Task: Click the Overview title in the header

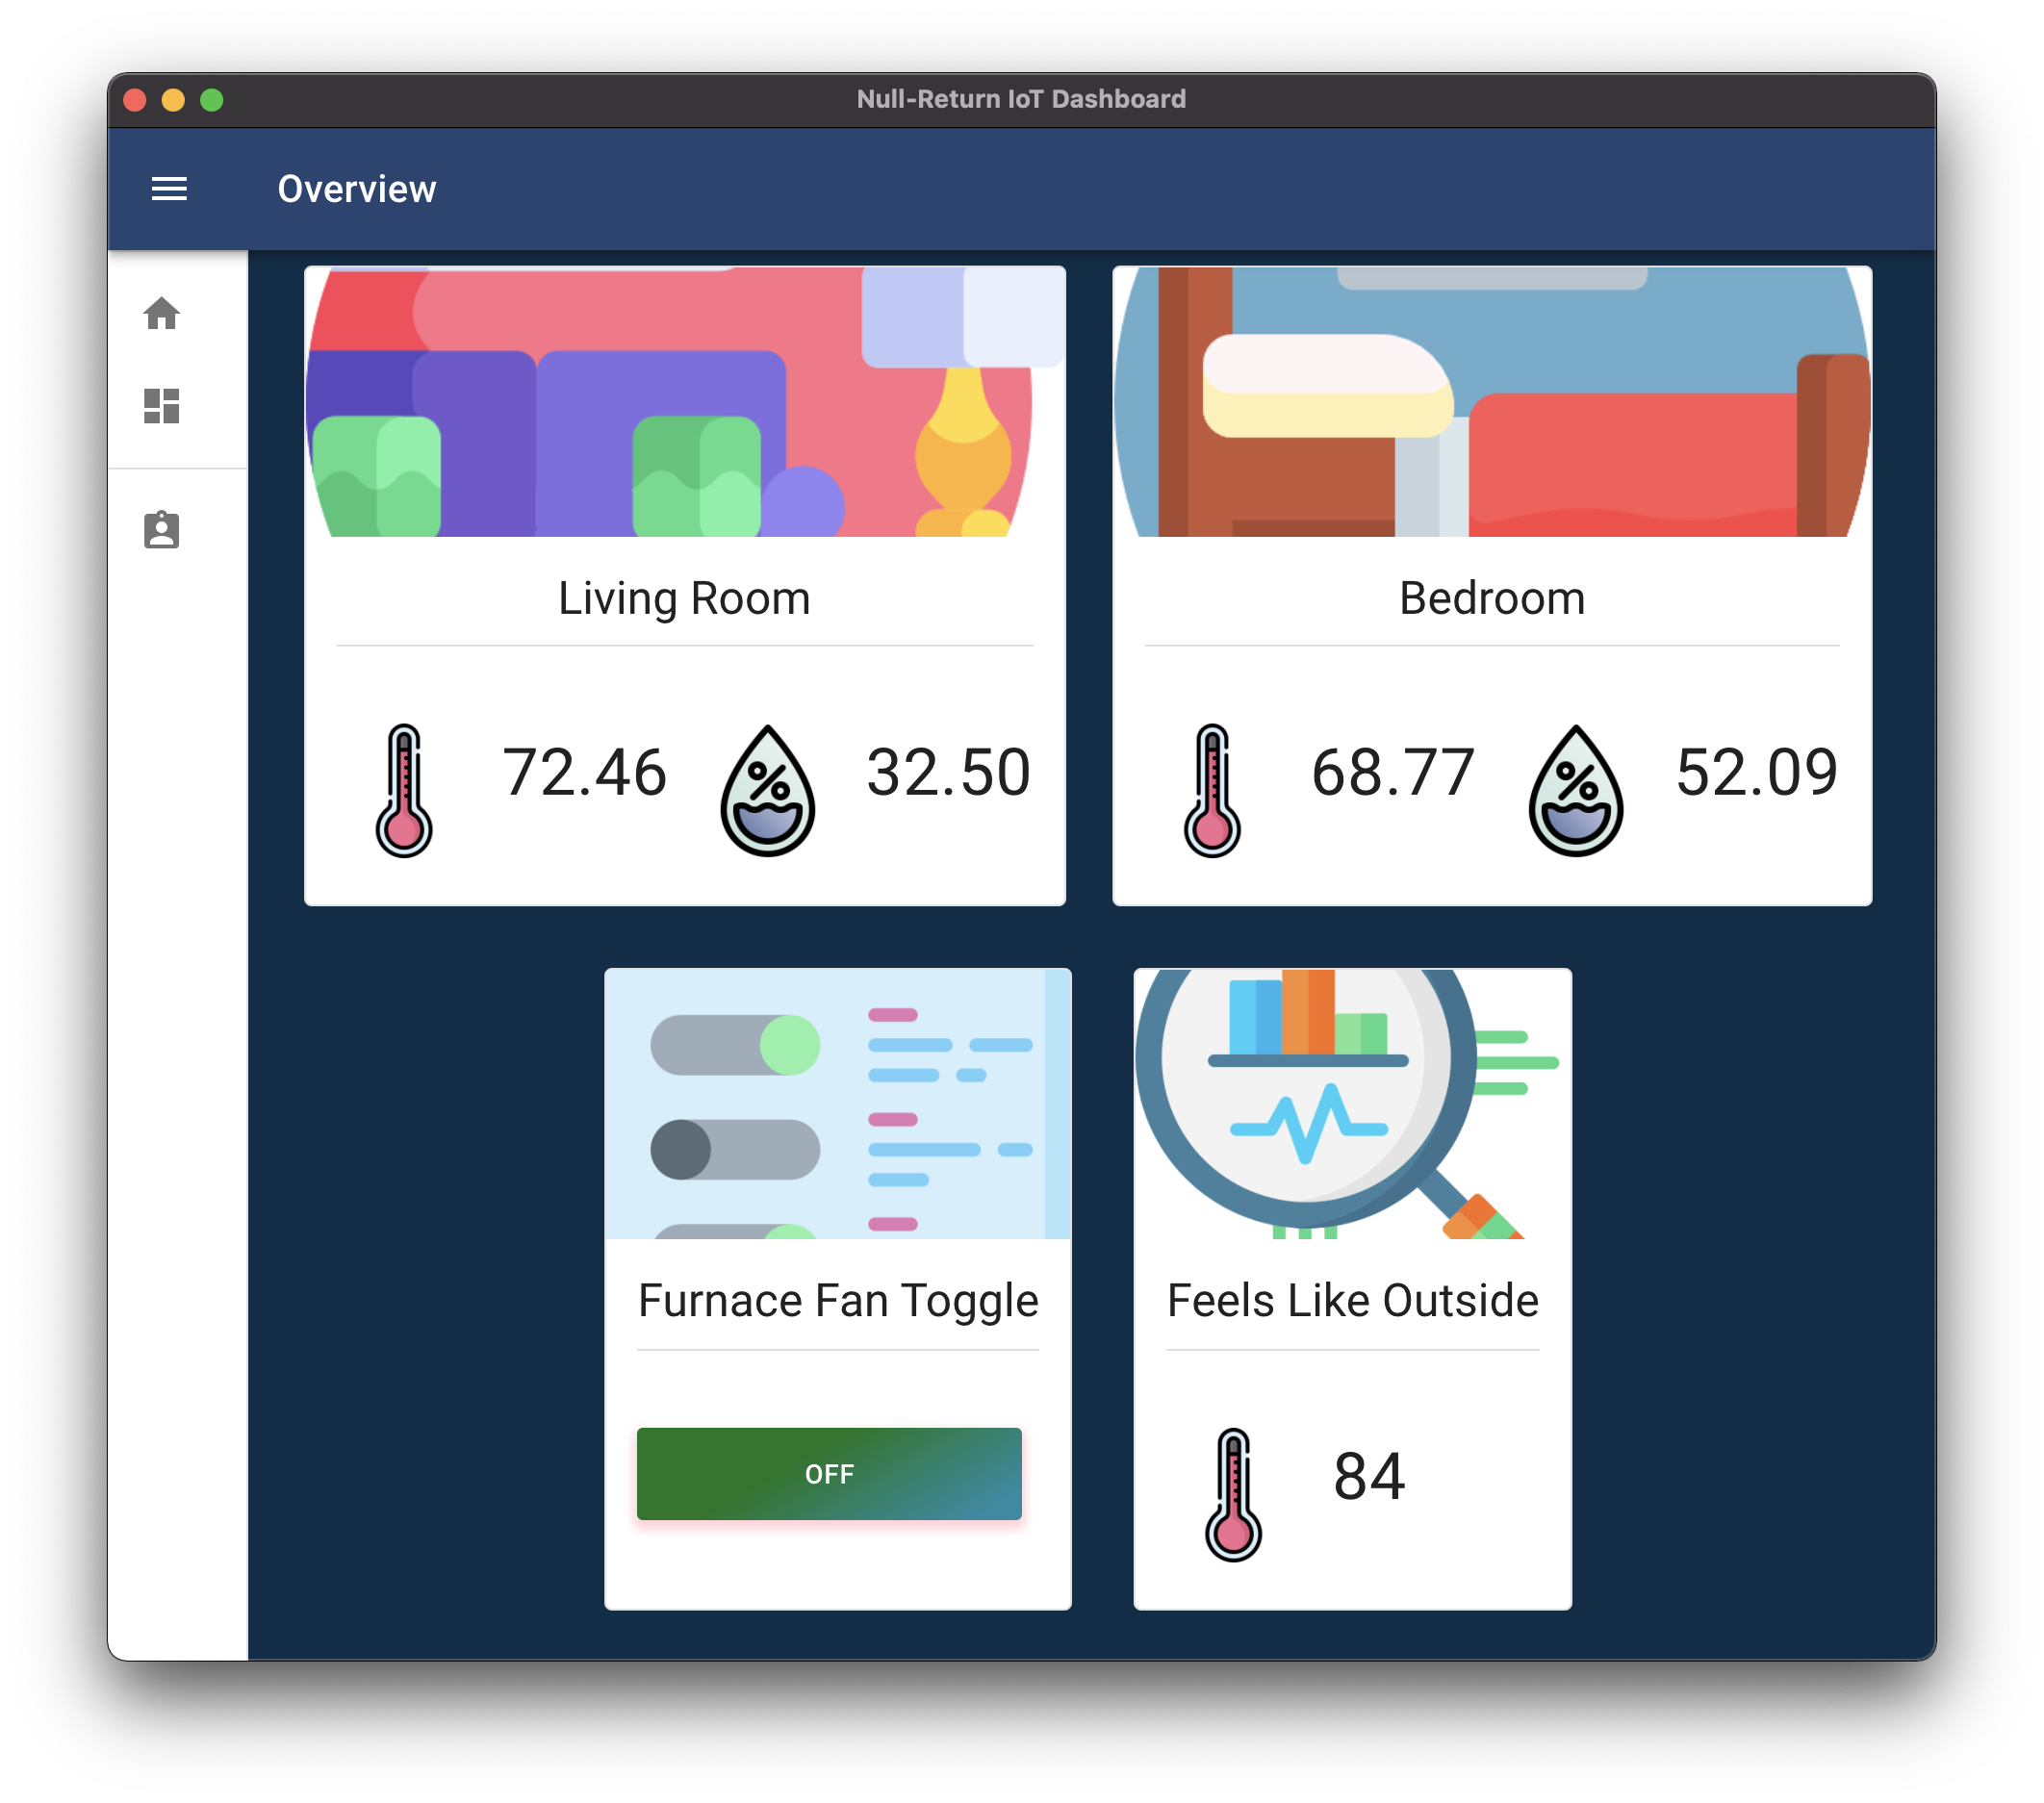Action: [x=357, y=189]
